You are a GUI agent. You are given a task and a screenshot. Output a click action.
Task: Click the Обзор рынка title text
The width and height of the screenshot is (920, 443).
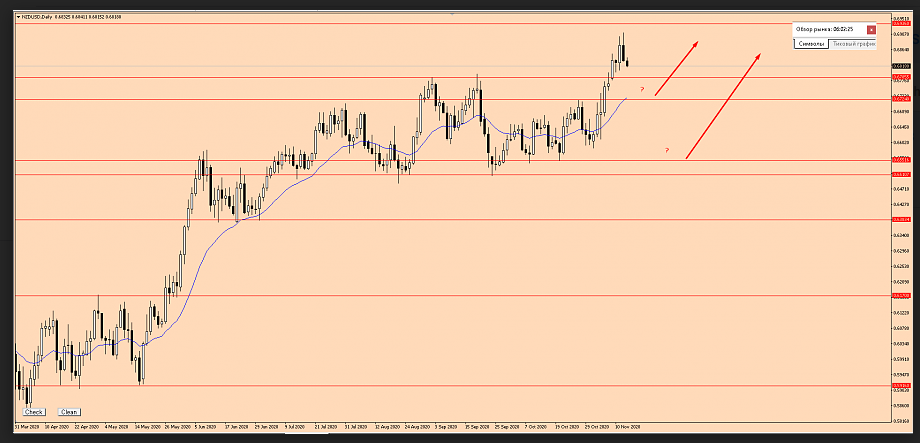[x=829, y=30]
